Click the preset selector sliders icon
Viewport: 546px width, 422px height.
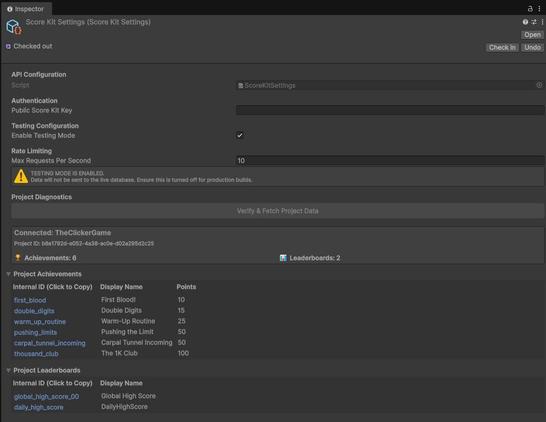(x=534, y=22)
